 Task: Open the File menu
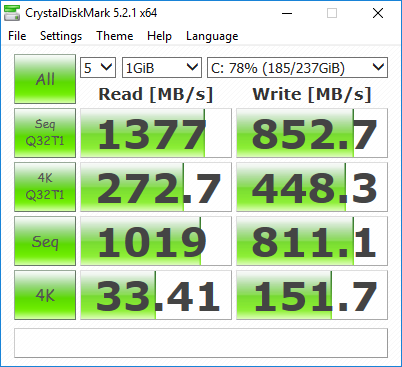17,36
